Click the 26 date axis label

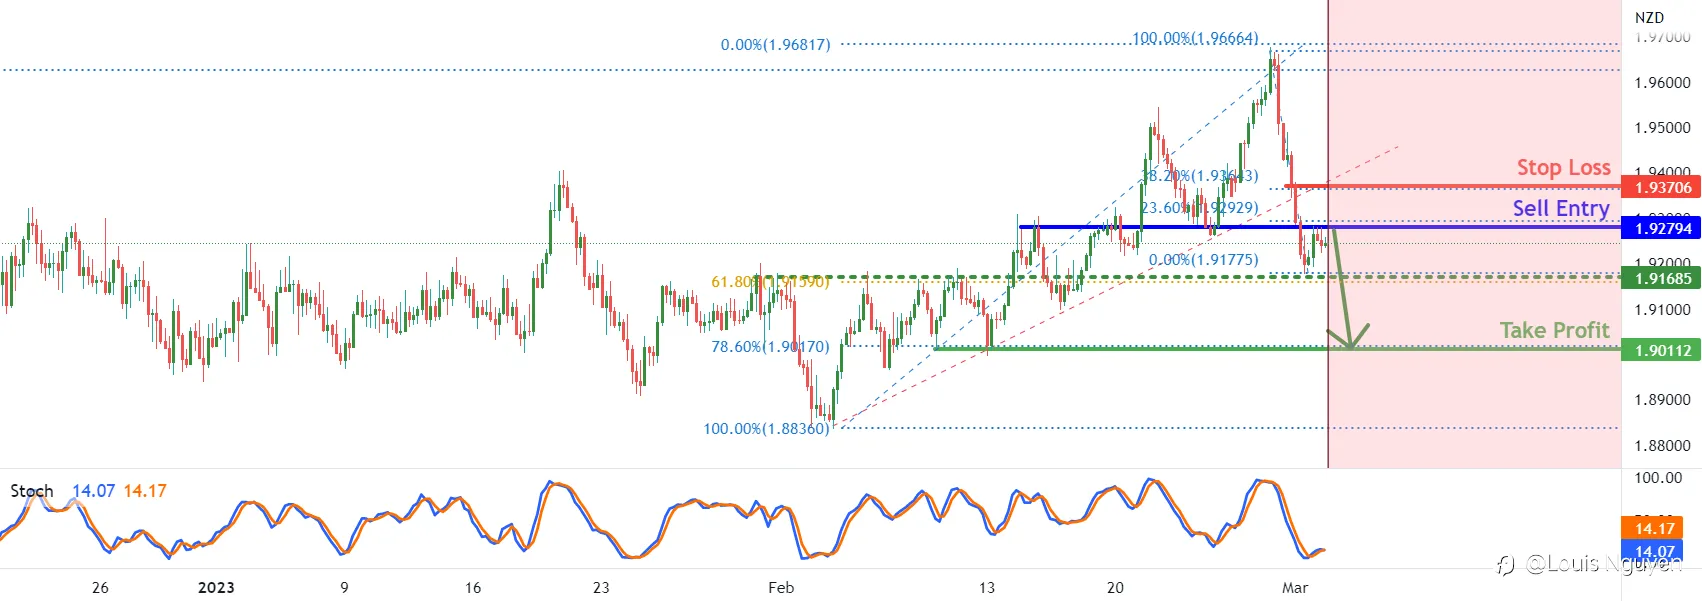(100, 587)
